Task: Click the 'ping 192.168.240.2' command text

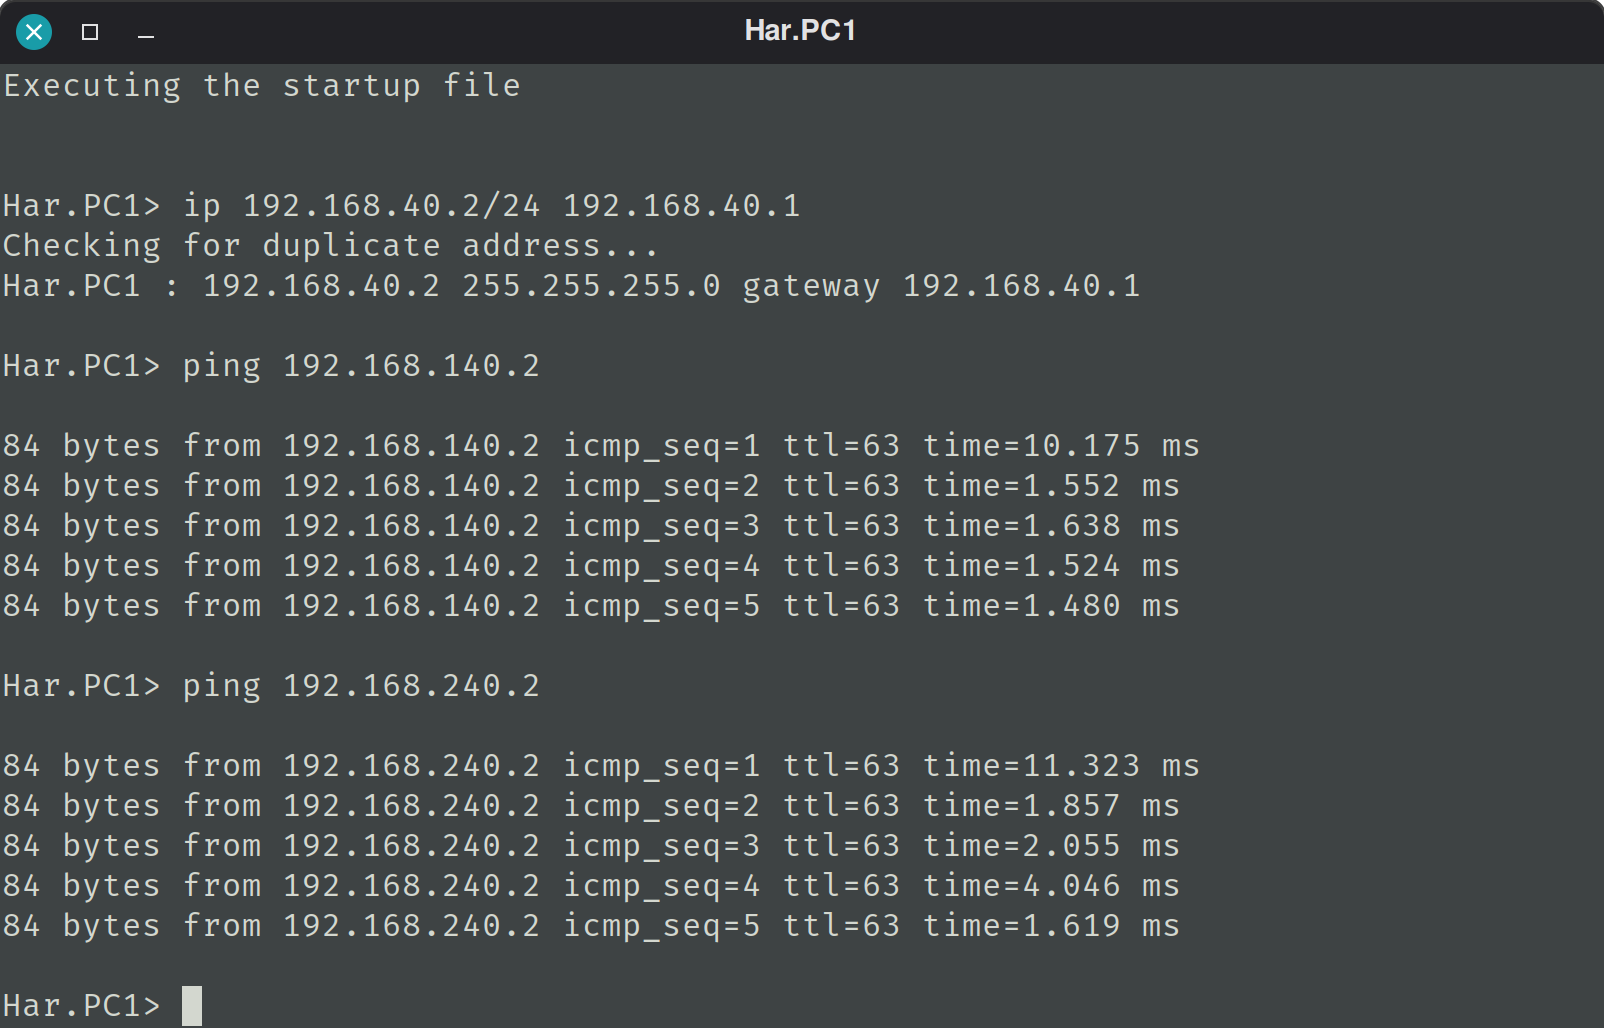Action: (x=361, y=687)
